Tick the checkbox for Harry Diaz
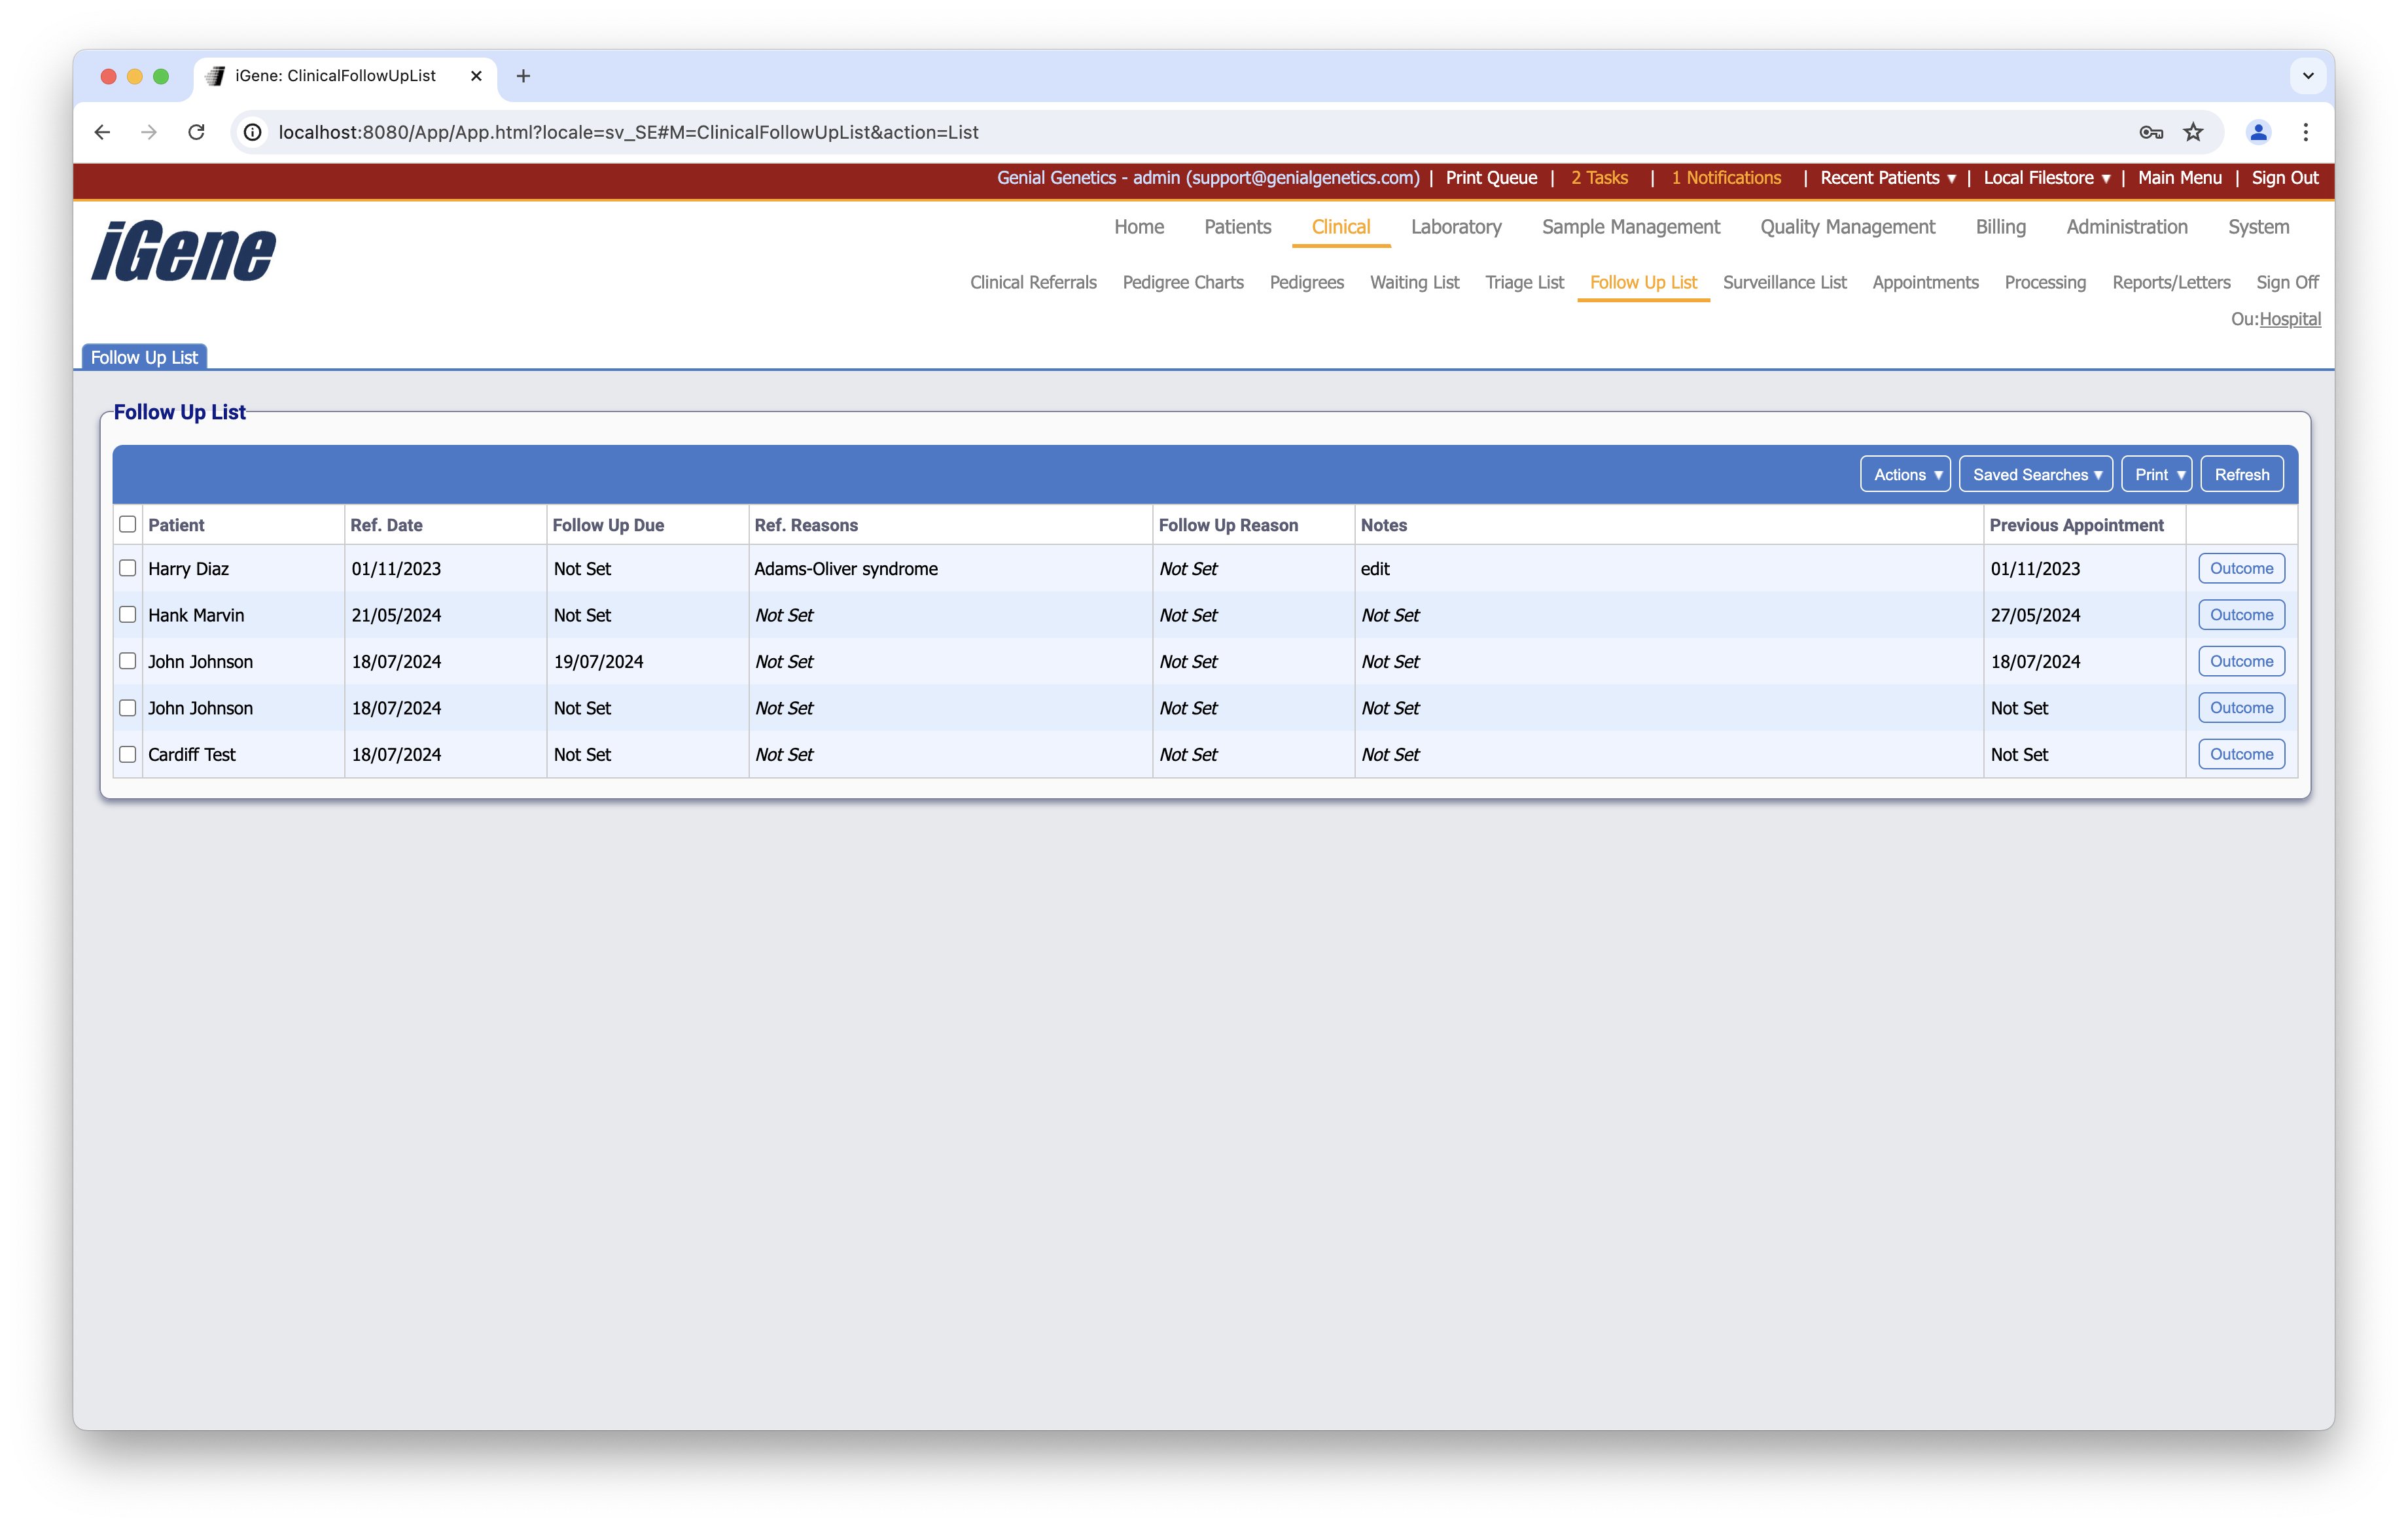 [128, 568]
